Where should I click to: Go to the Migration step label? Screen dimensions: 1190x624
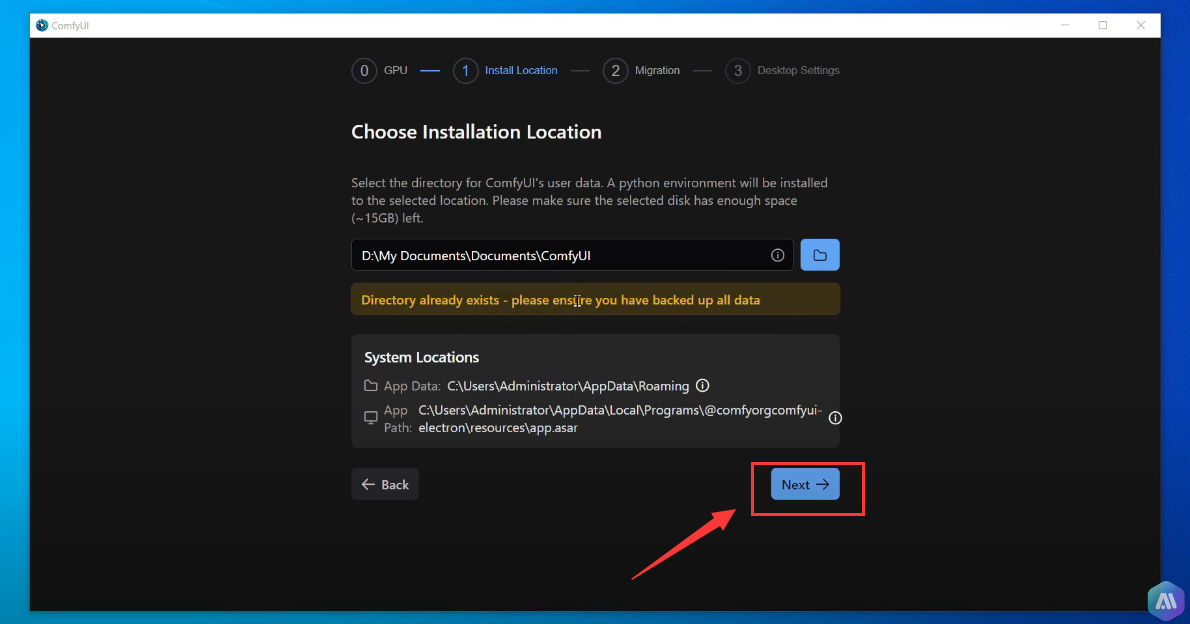click(x=657, y=70)
